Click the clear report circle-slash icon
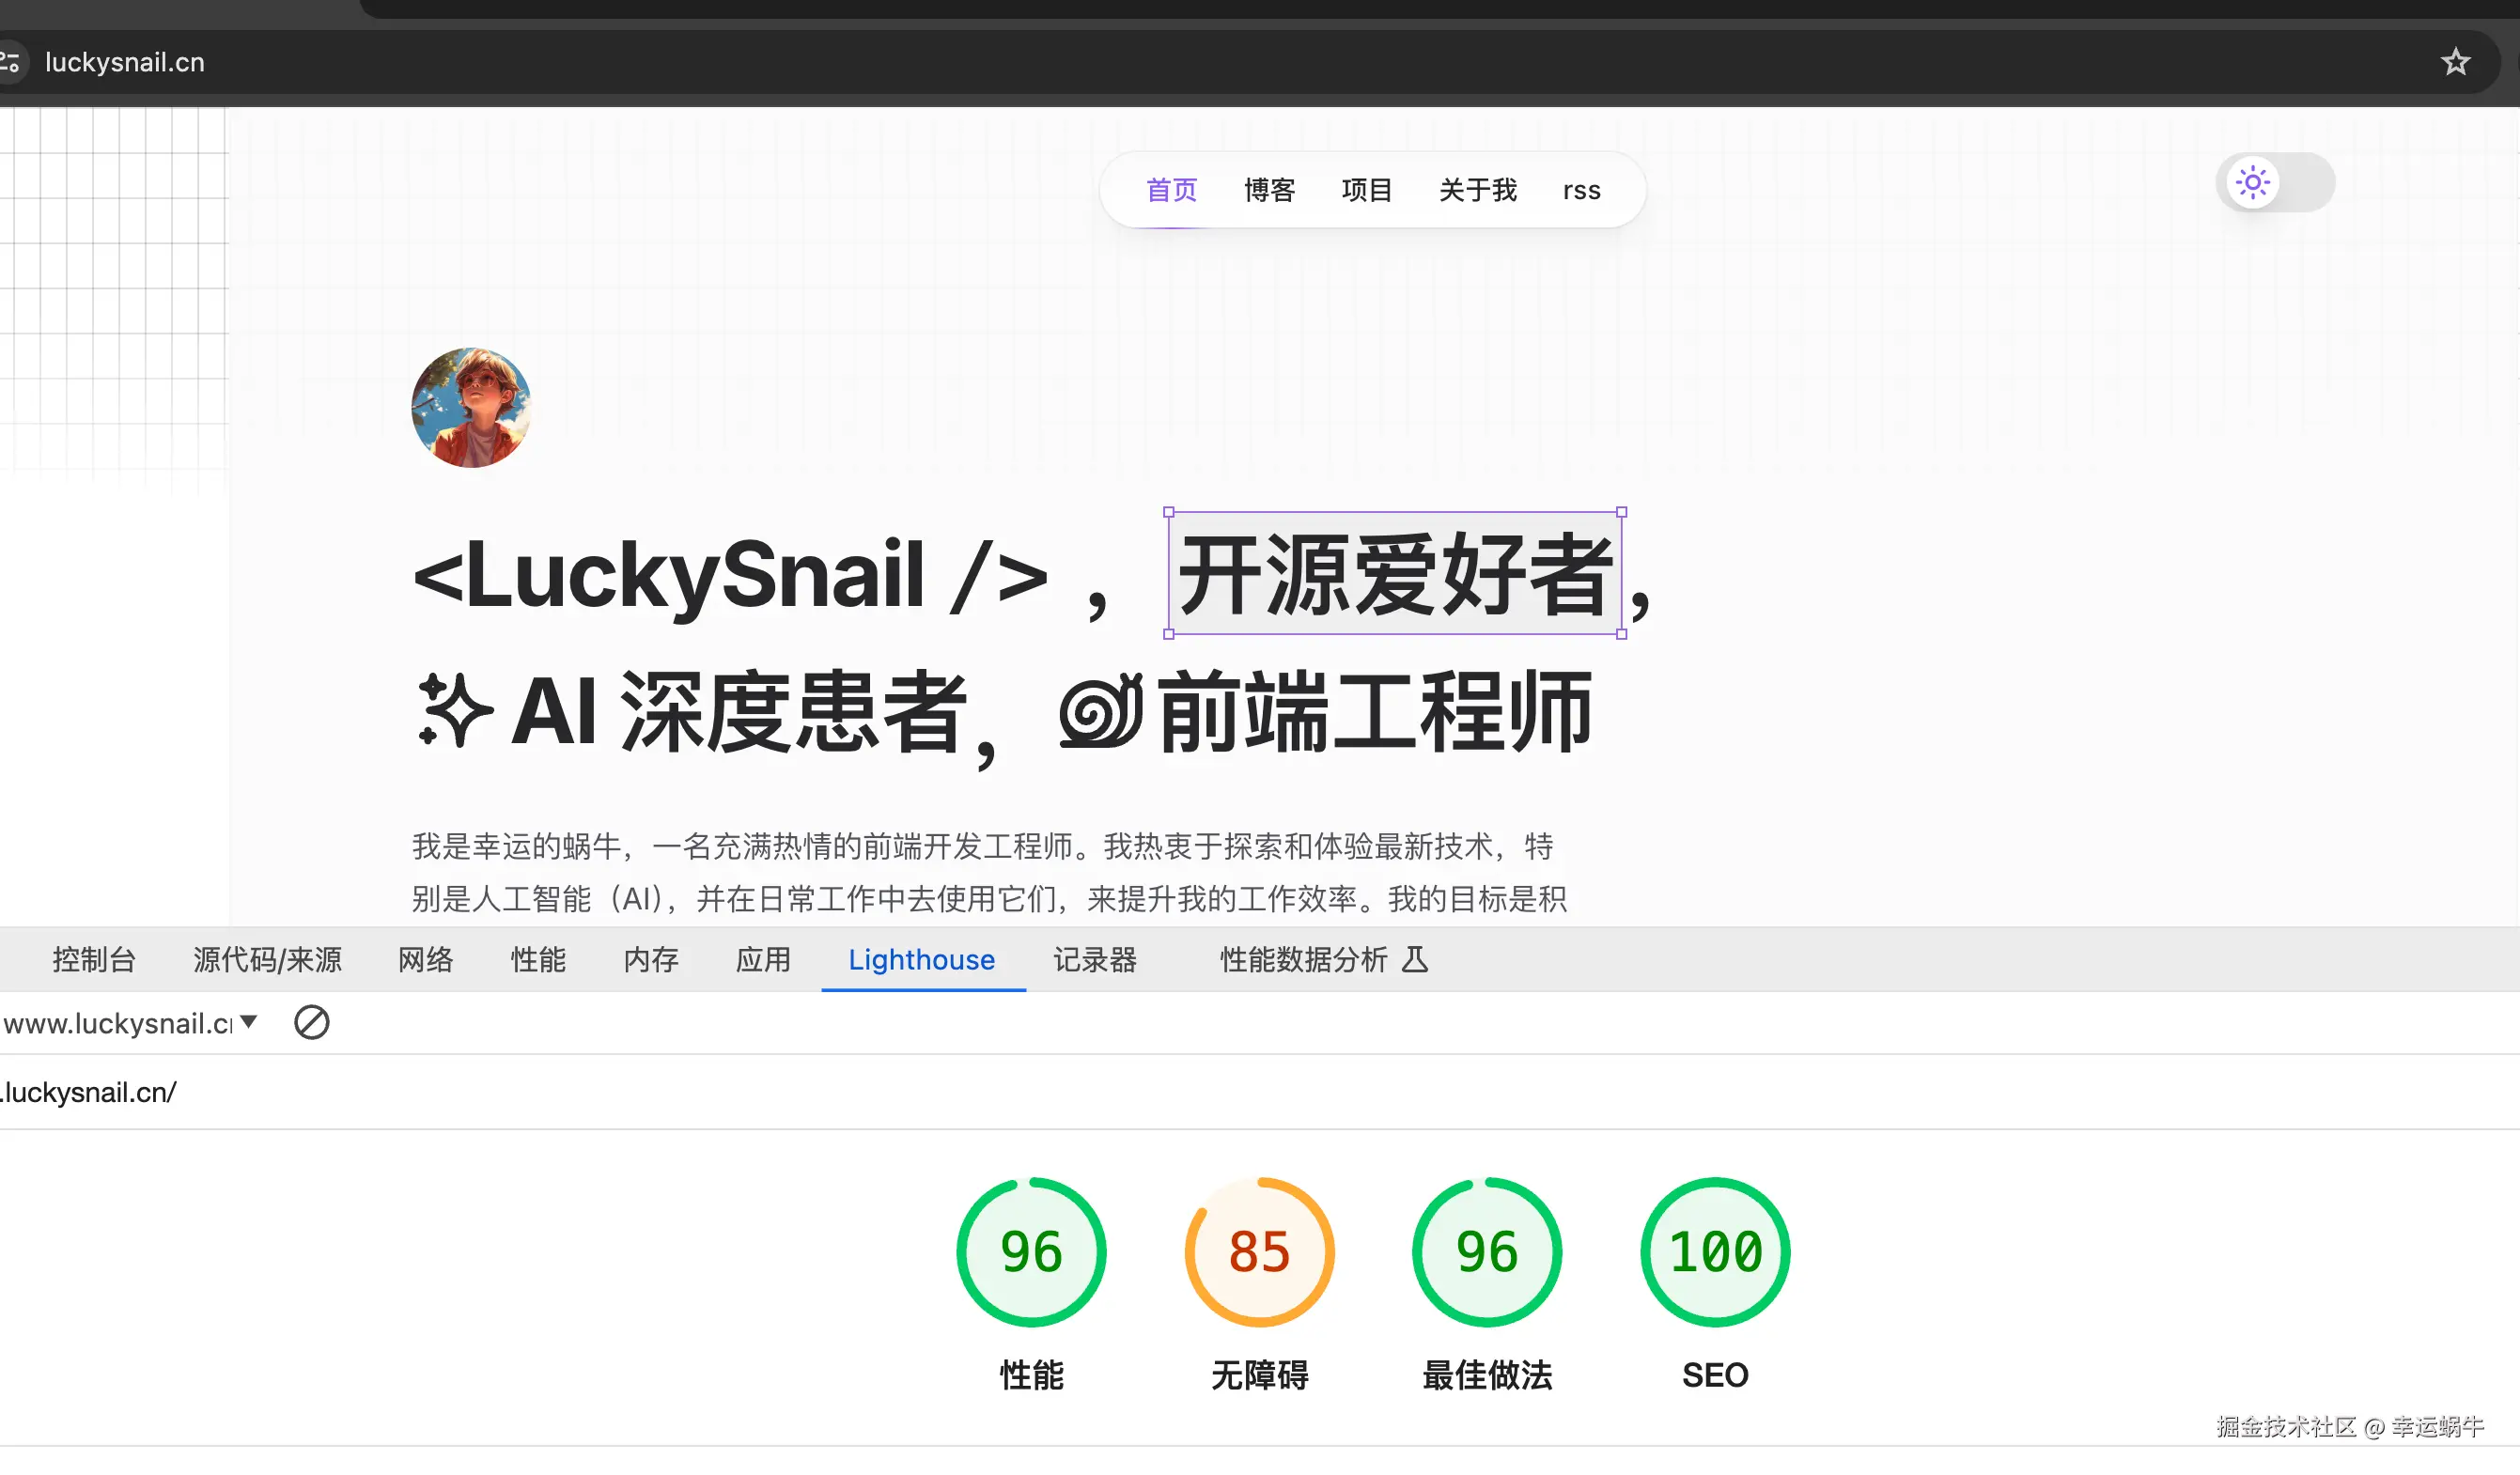The height and width of the screenshot is (1475, 2520). click(311, 1022)
